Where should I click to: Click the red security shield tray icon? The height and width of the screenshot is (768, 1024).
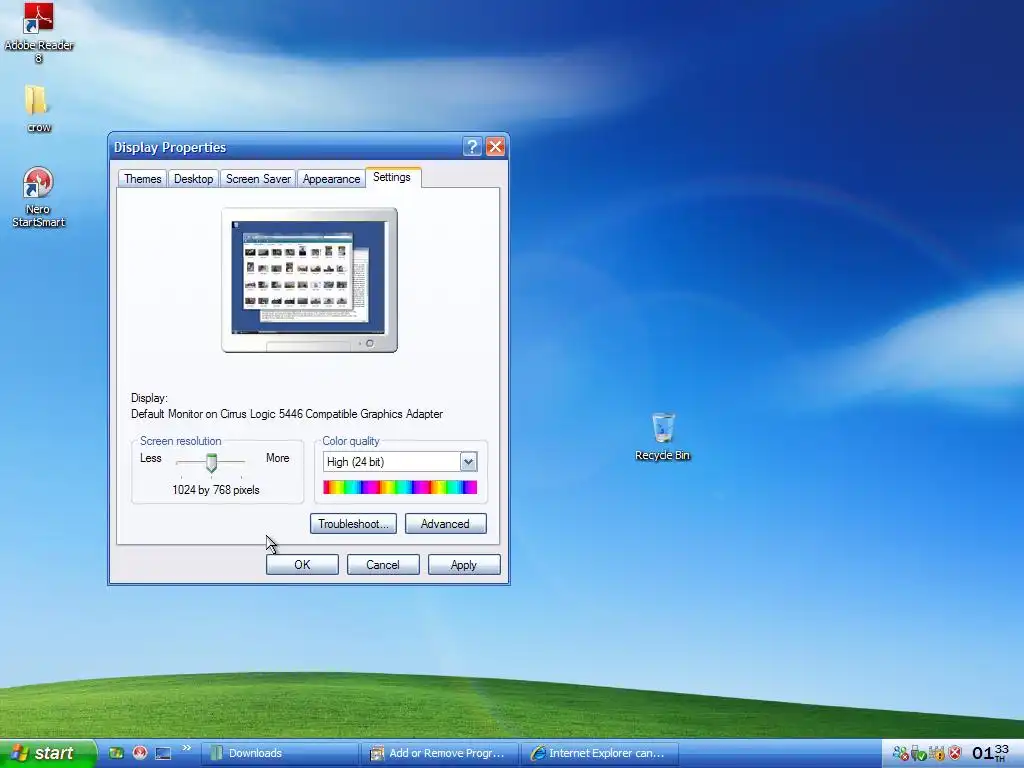tap(955, 754)
